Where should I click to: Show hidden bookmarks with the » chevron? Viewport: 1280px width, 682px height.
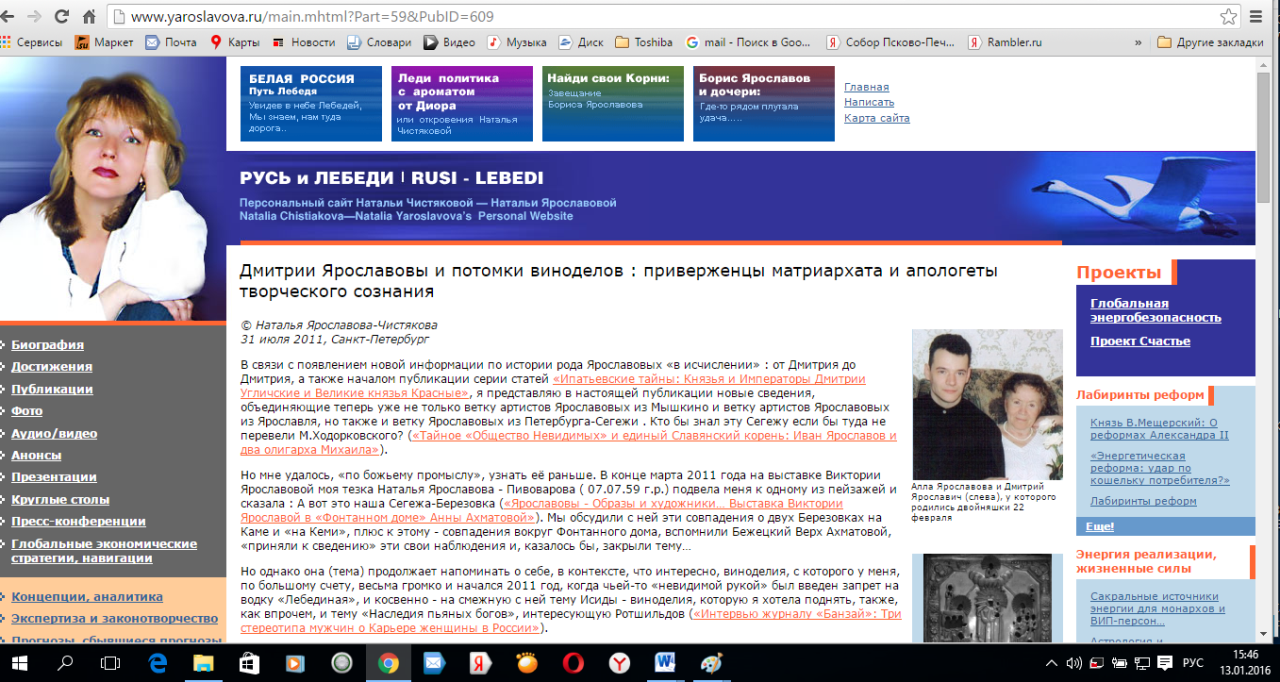click(1138, 43)
